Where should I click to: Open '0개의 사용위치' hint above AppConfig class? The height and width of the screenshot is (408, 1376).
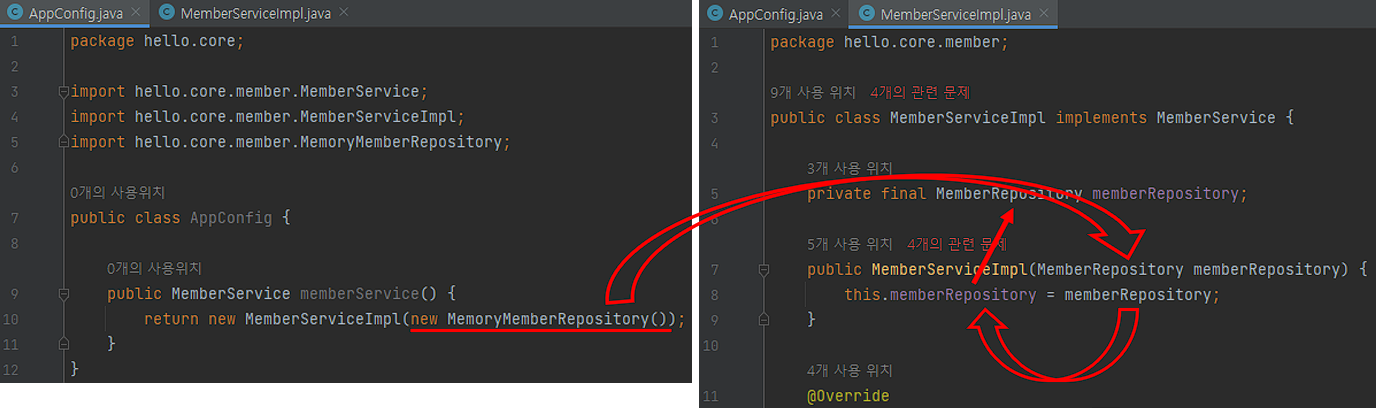pyautogui.click(x=117, y=192)
